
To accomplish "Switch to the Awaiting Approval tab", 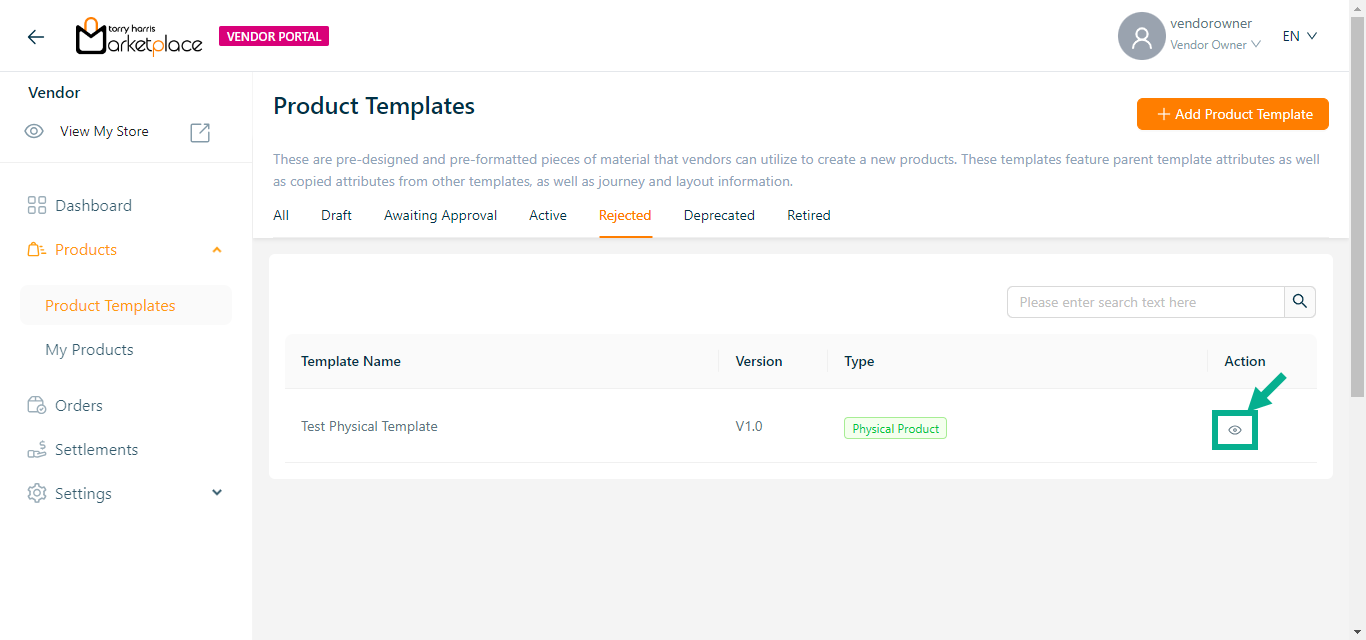I will 440,216.
